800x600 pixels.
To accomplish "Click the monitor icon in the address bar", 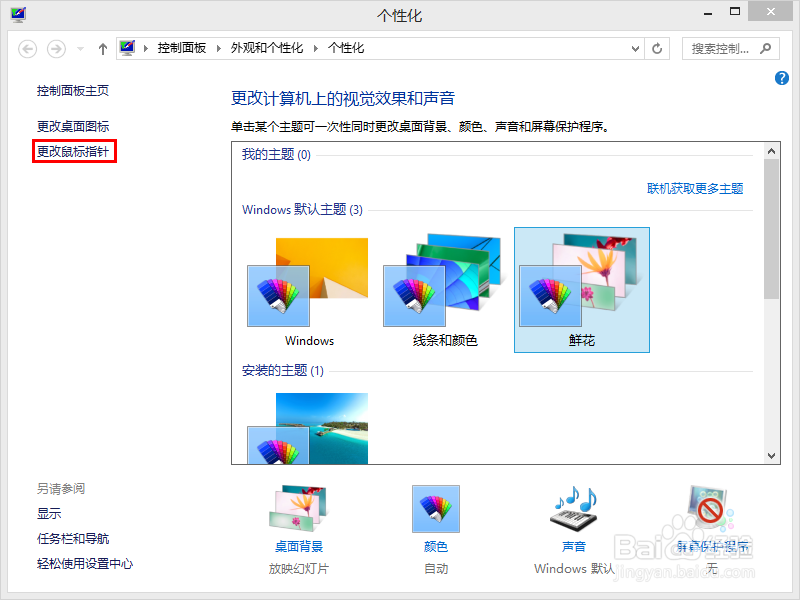I will [x=127, y=48].
